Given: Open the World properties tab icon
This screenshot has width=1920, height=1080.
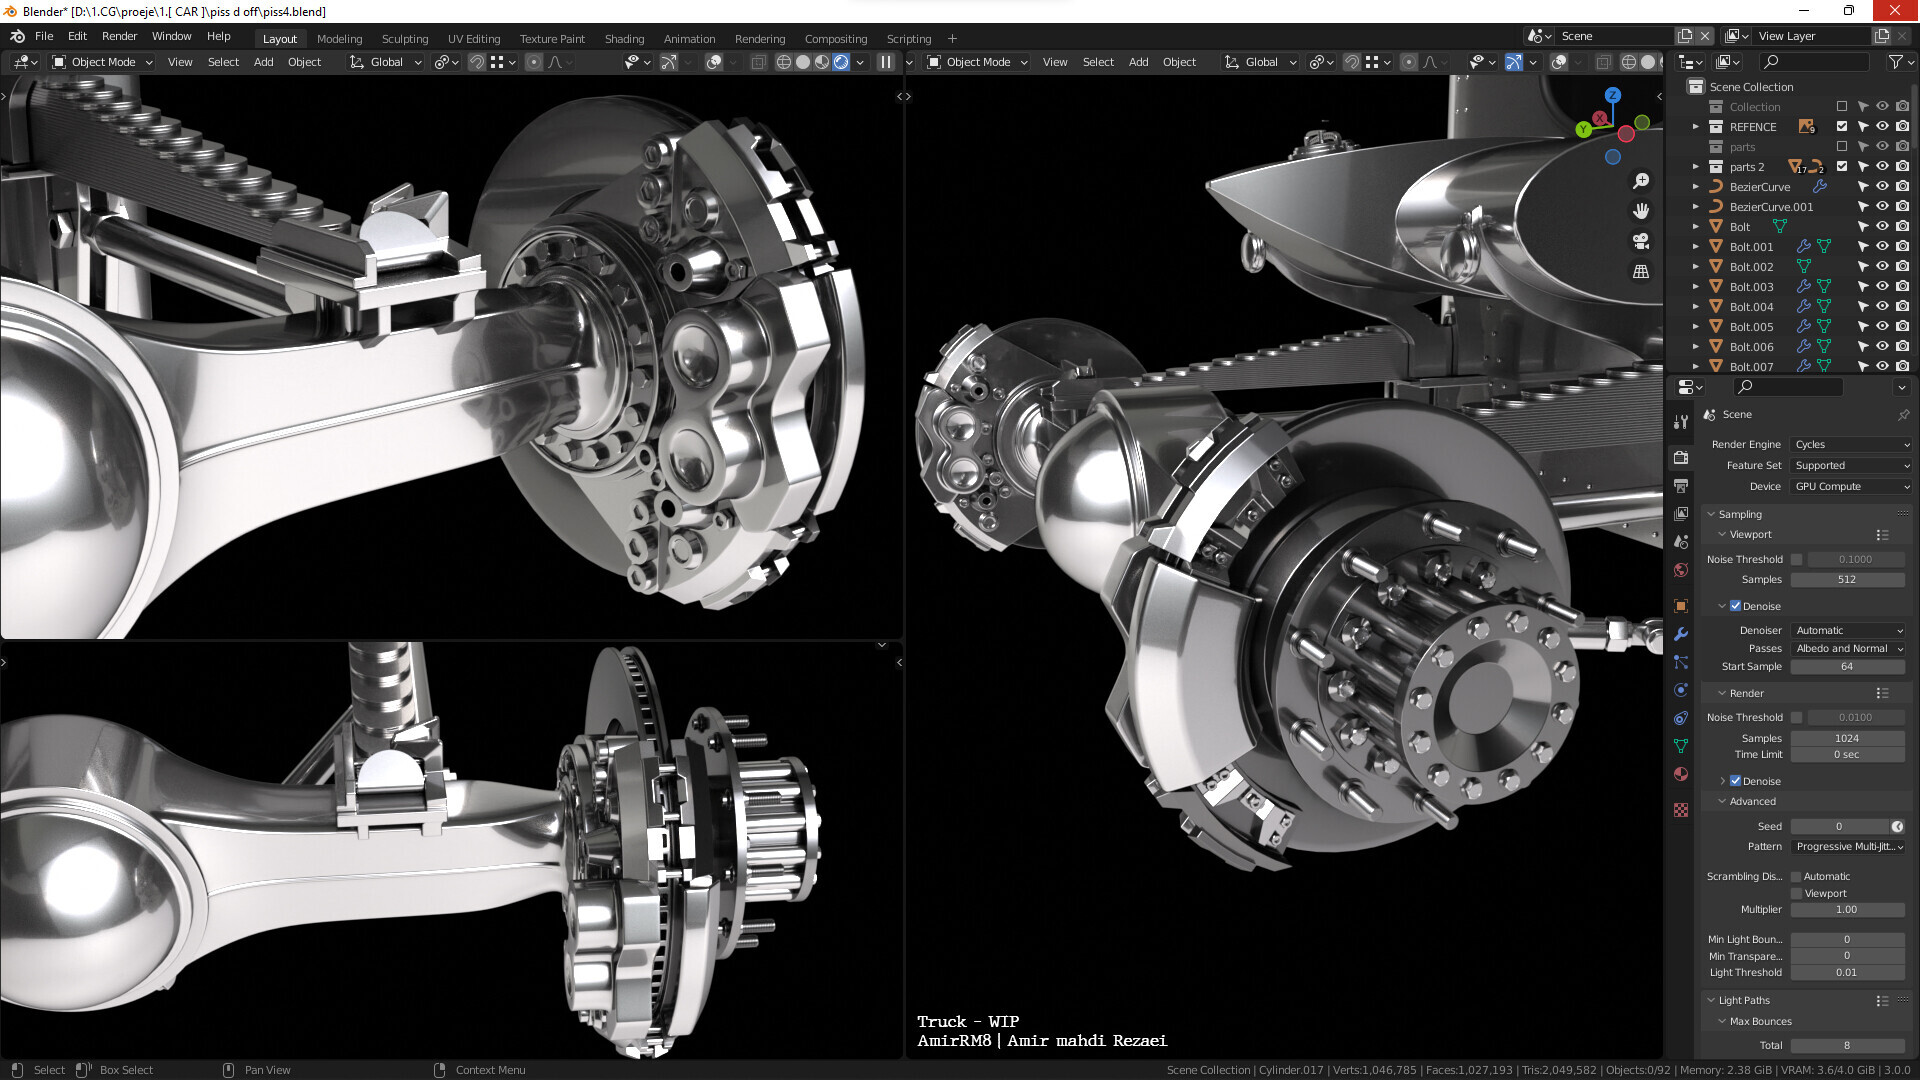Looking at the screenshot, I should pyautogui.click(x=1681, y=570).
